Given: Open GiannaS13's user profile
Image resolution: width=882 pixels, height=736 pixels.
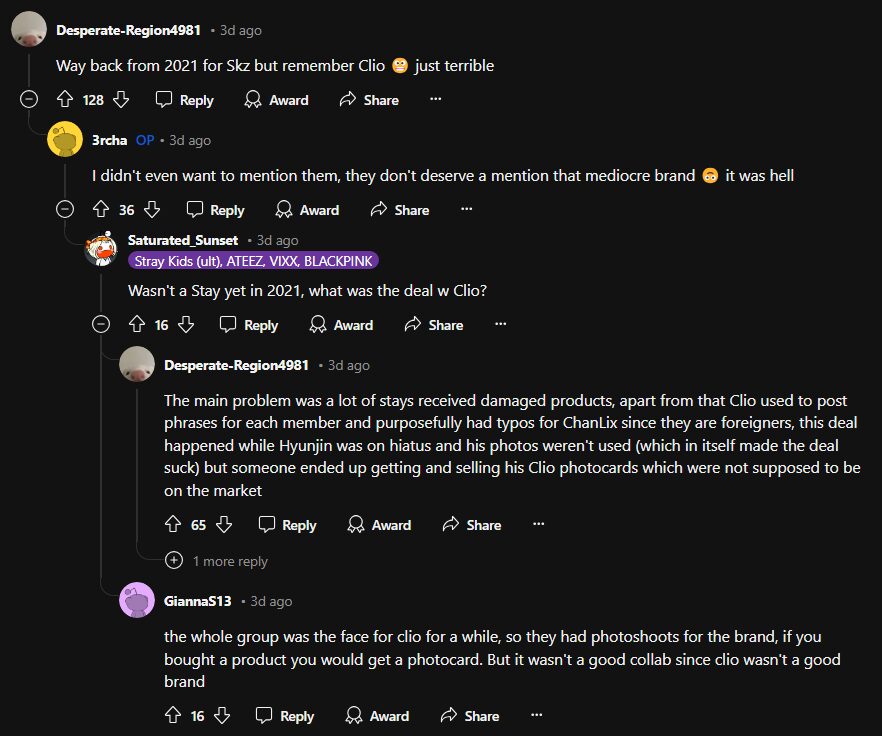Looking at the screenshot, I should pos(198,601).
